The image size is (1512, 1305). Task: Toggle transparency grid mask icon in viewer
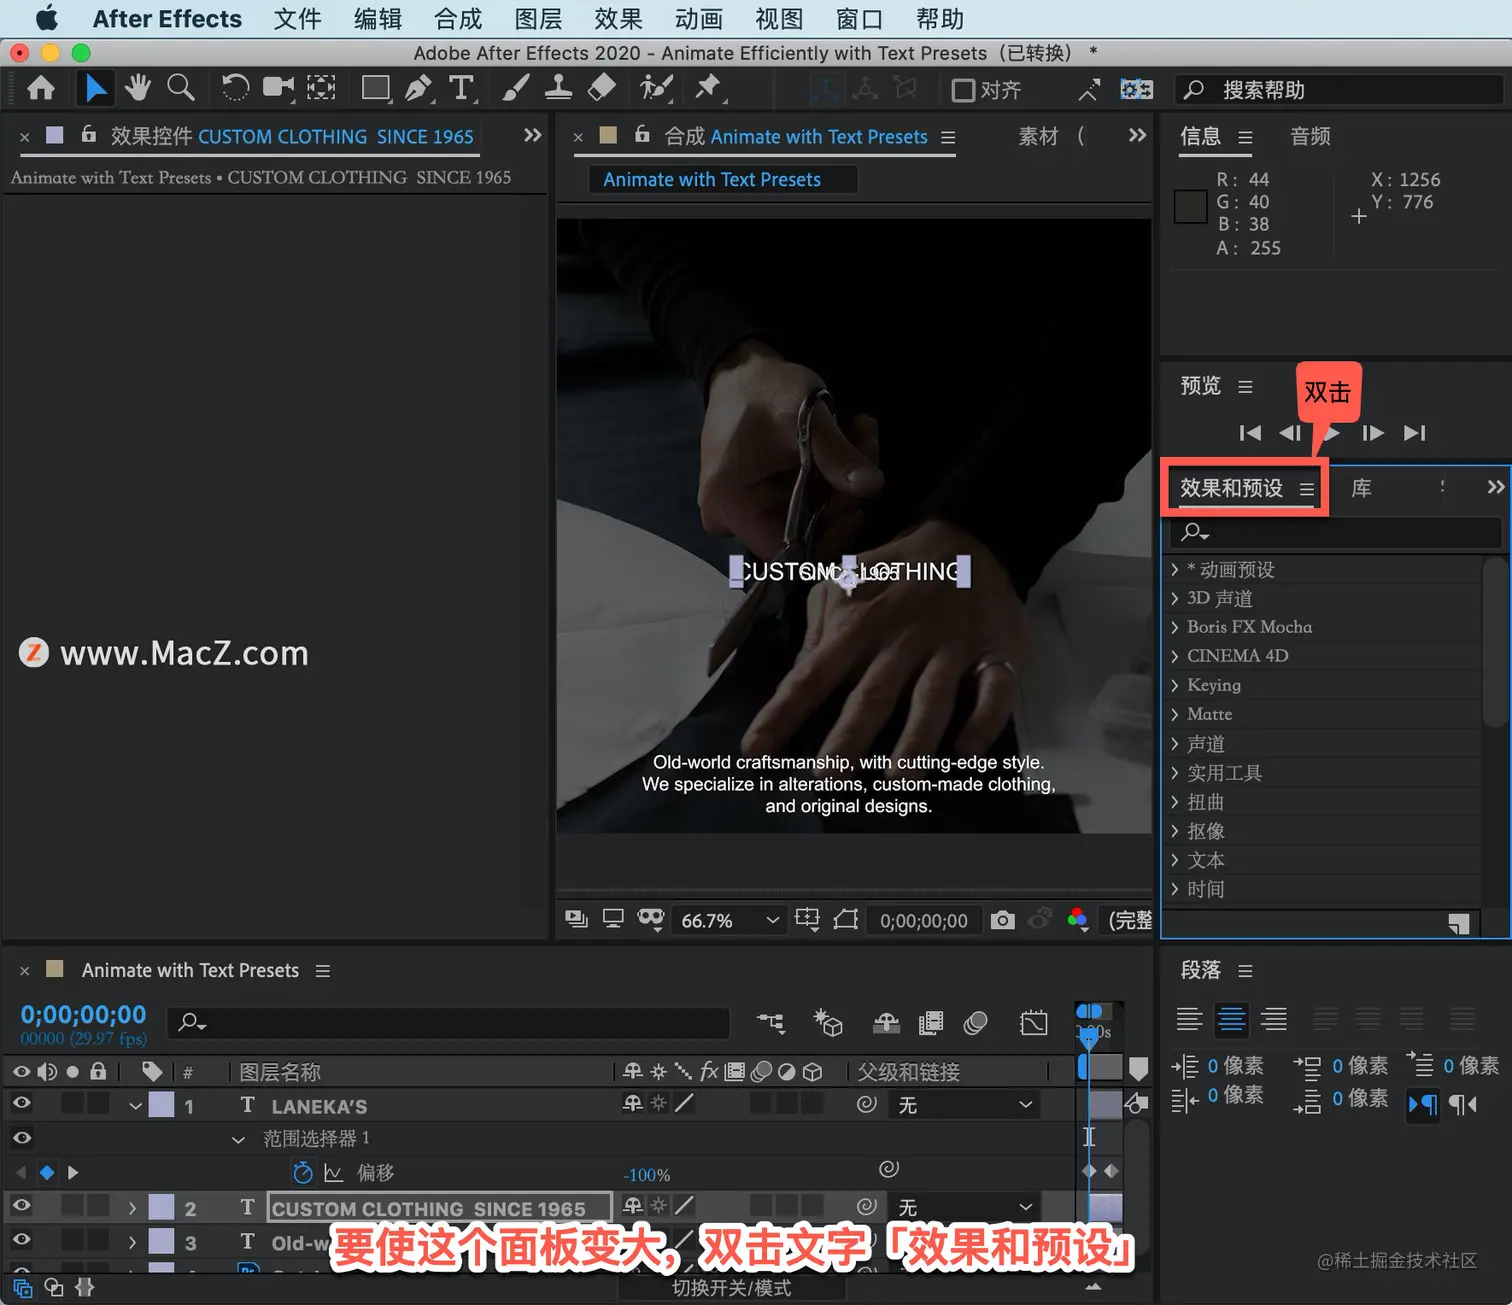[651, 920]
